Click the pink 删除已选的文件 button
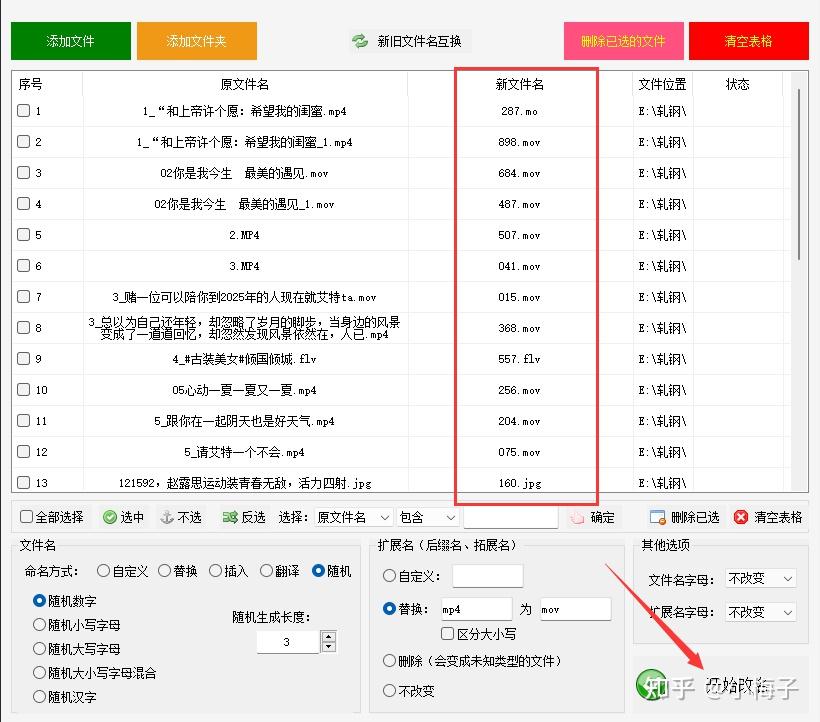This screenshot has height=722, width=820. click(623, 41)
